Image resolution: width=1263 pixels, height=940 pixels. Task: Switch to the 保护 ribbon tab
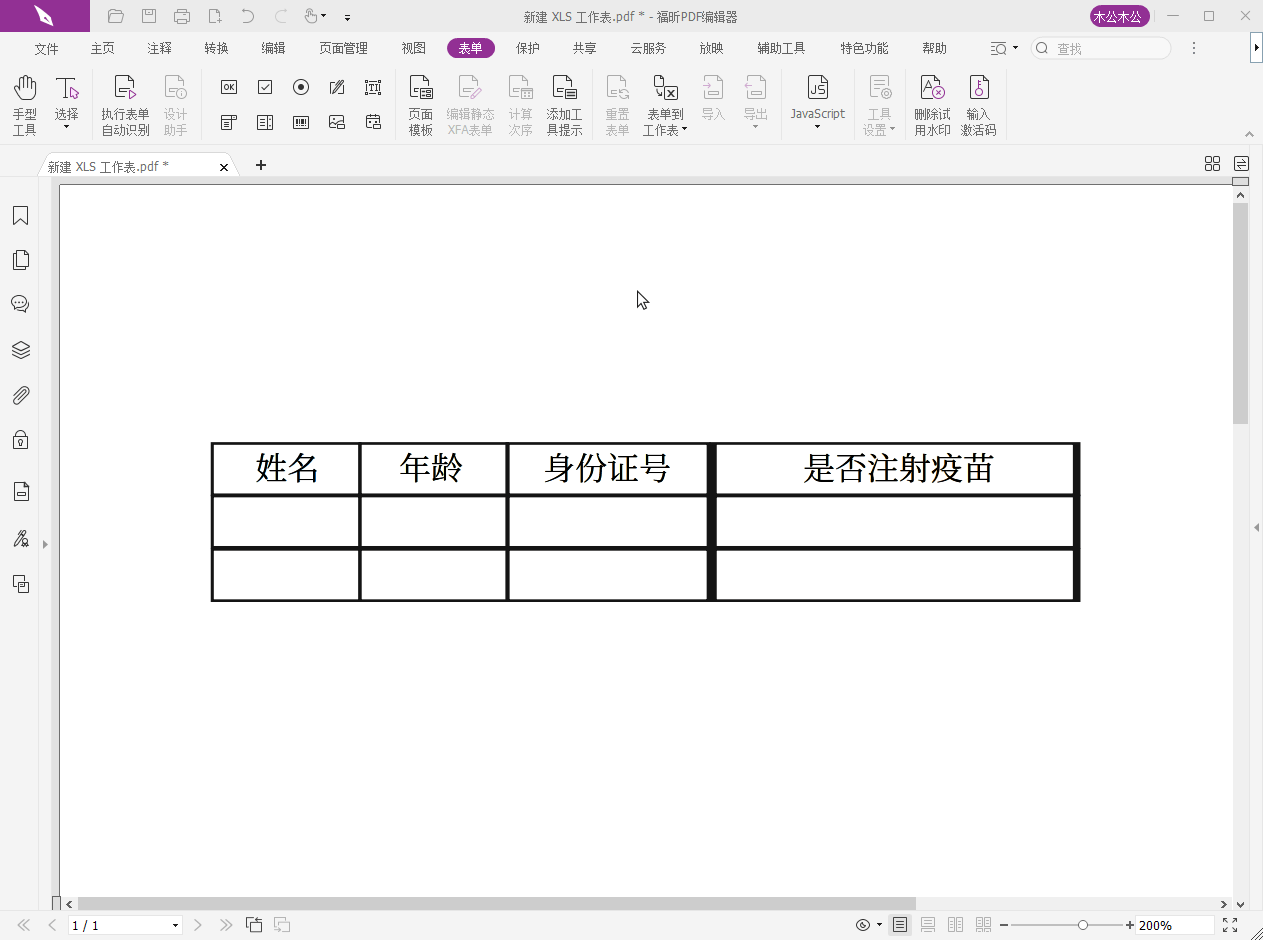point(527,47)
